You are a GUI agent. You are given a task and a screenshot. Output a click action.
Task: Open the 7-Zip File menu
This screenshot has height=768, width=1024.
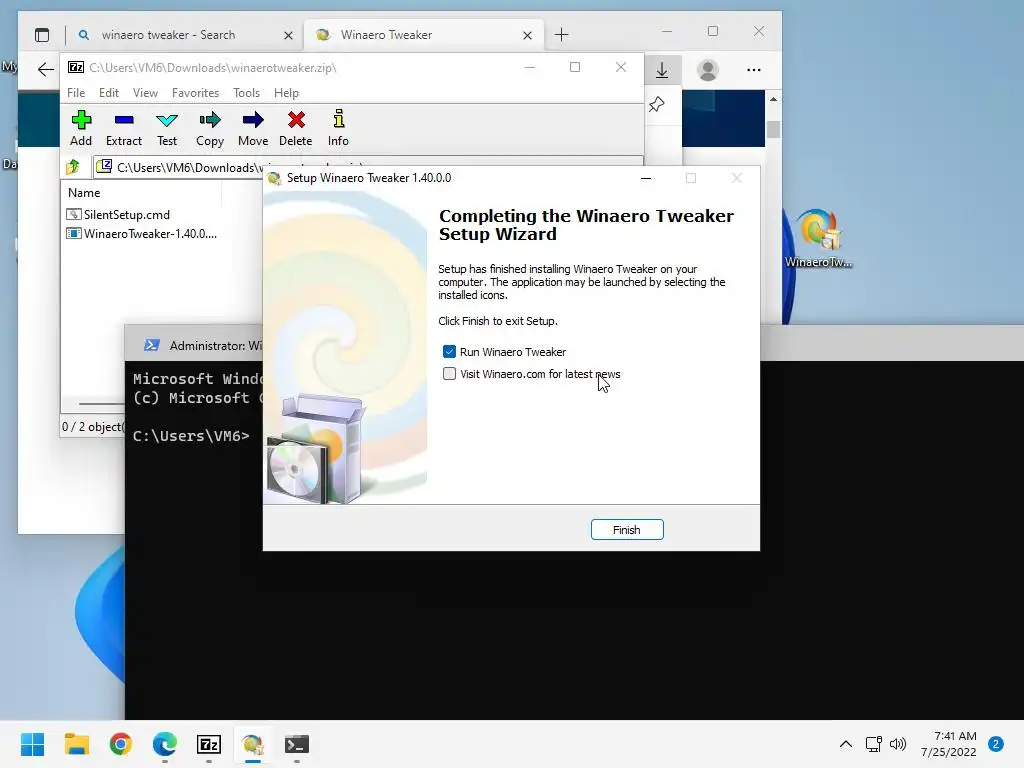[76, 93]
